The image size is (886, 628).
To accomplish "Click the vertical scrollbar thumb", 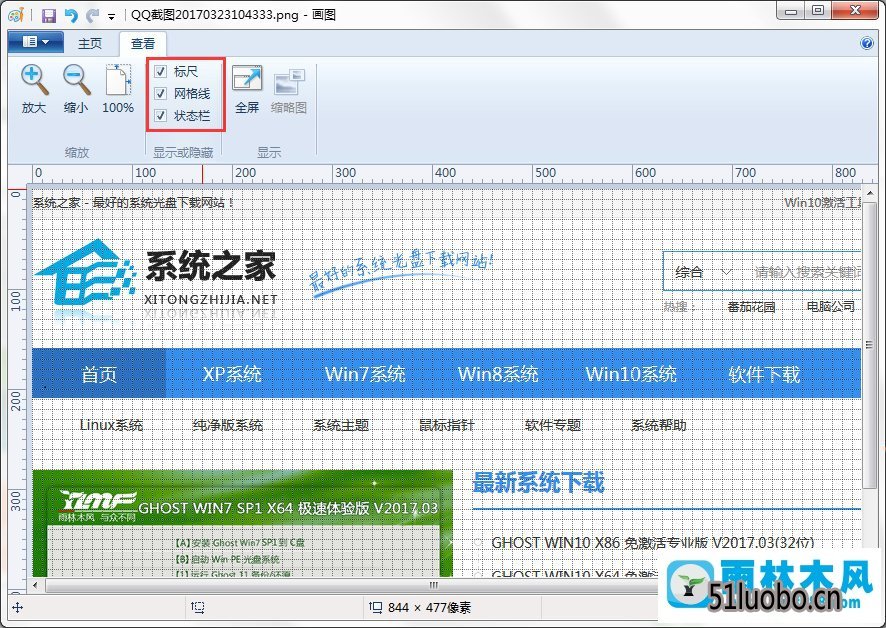I will click(x=870, y=345).
